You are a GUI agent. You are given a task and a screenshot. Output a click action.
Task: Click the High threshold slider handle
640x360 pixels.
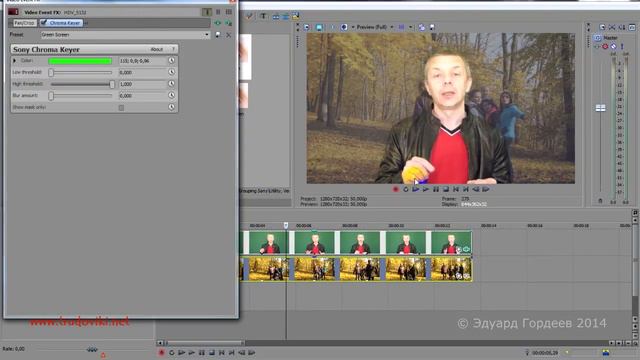click(112, 84)
